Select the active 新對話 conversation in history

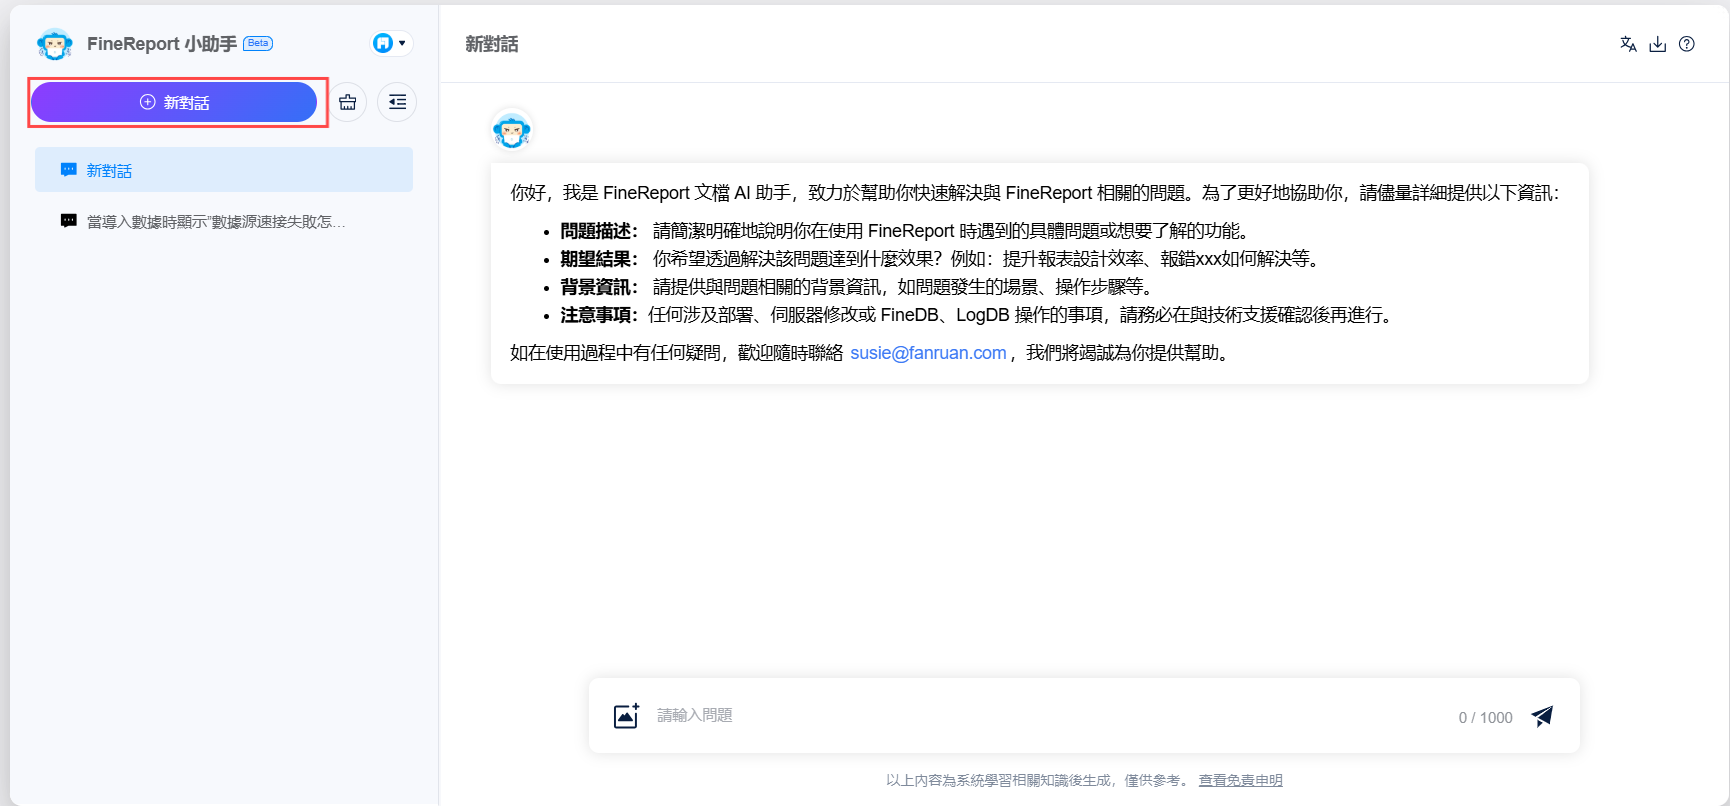point(224,170)
